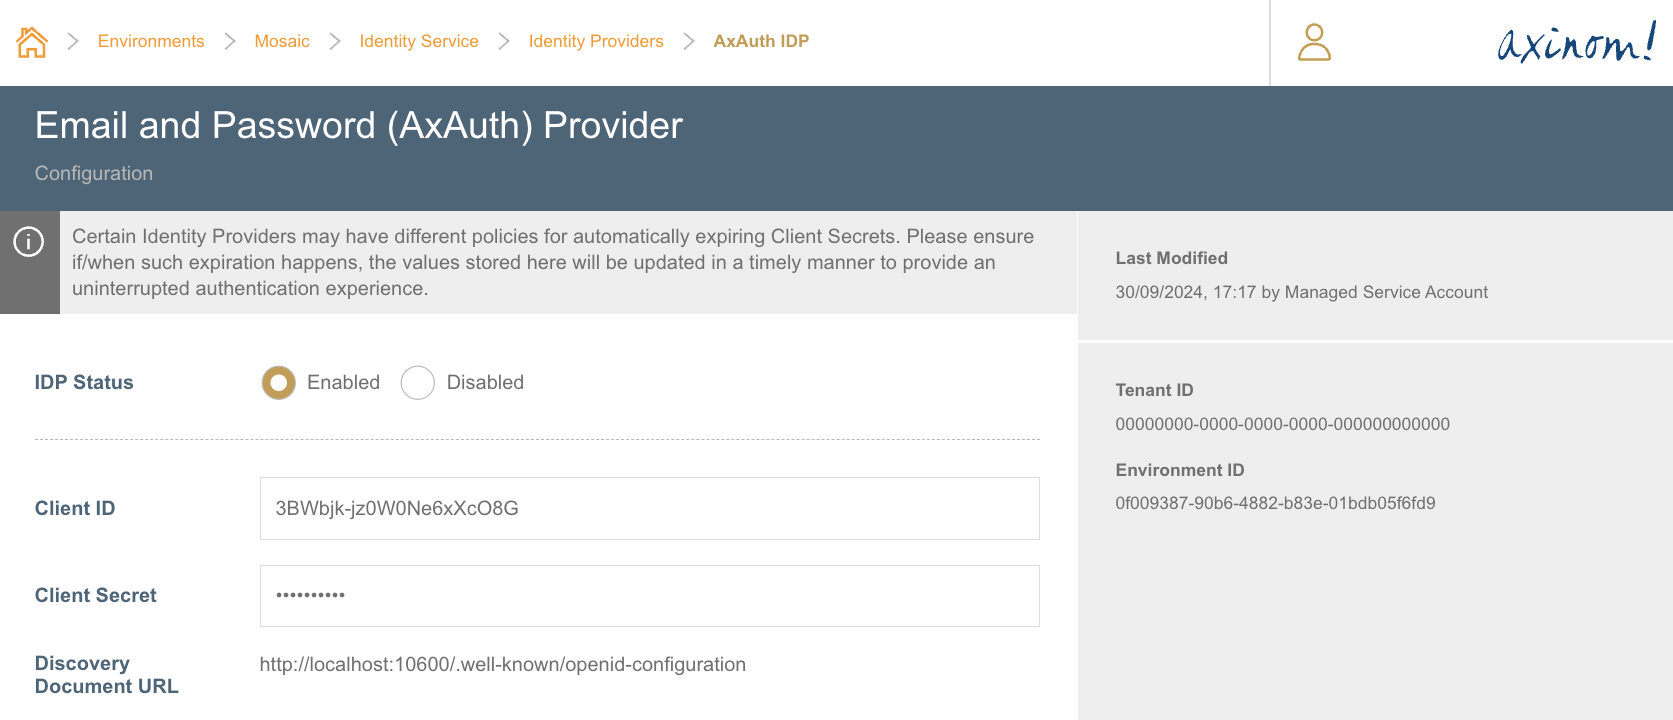Image resolution: width=1673 pixels, height=720 pixels.
Task: Click the chevron between Mosaic and Identity Service
Action: [335, 41]
